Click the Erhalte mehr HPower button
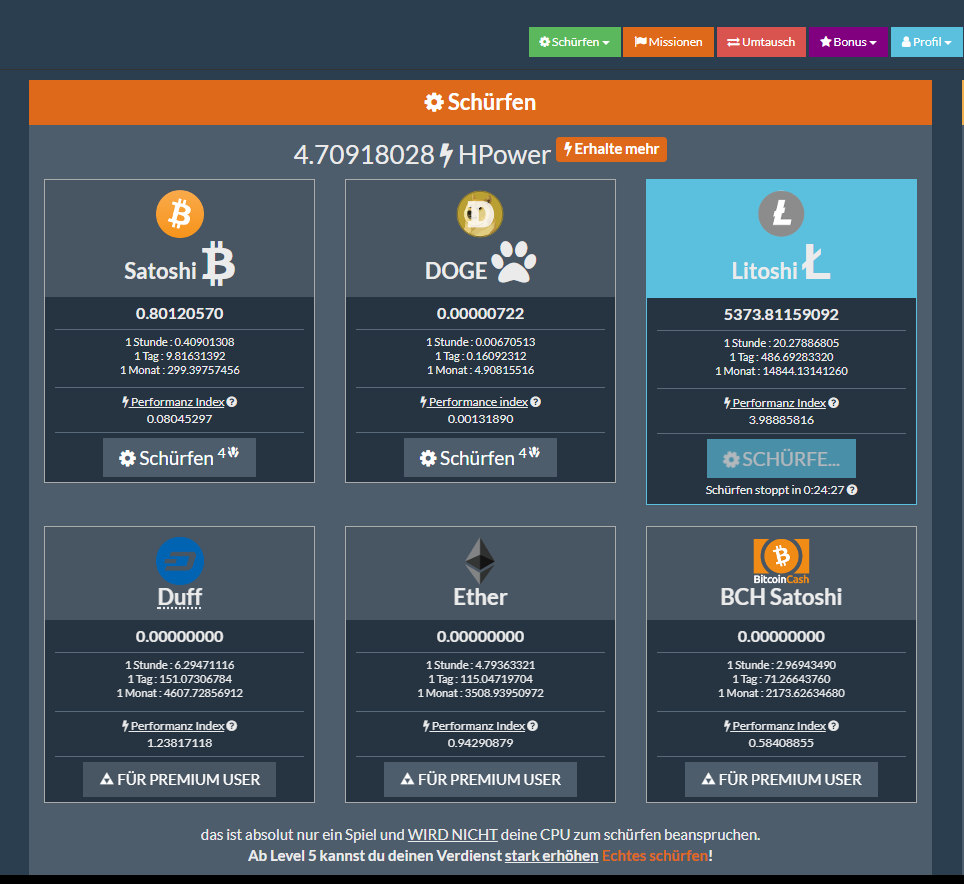964x884 pixels. [x=611, y=149]
